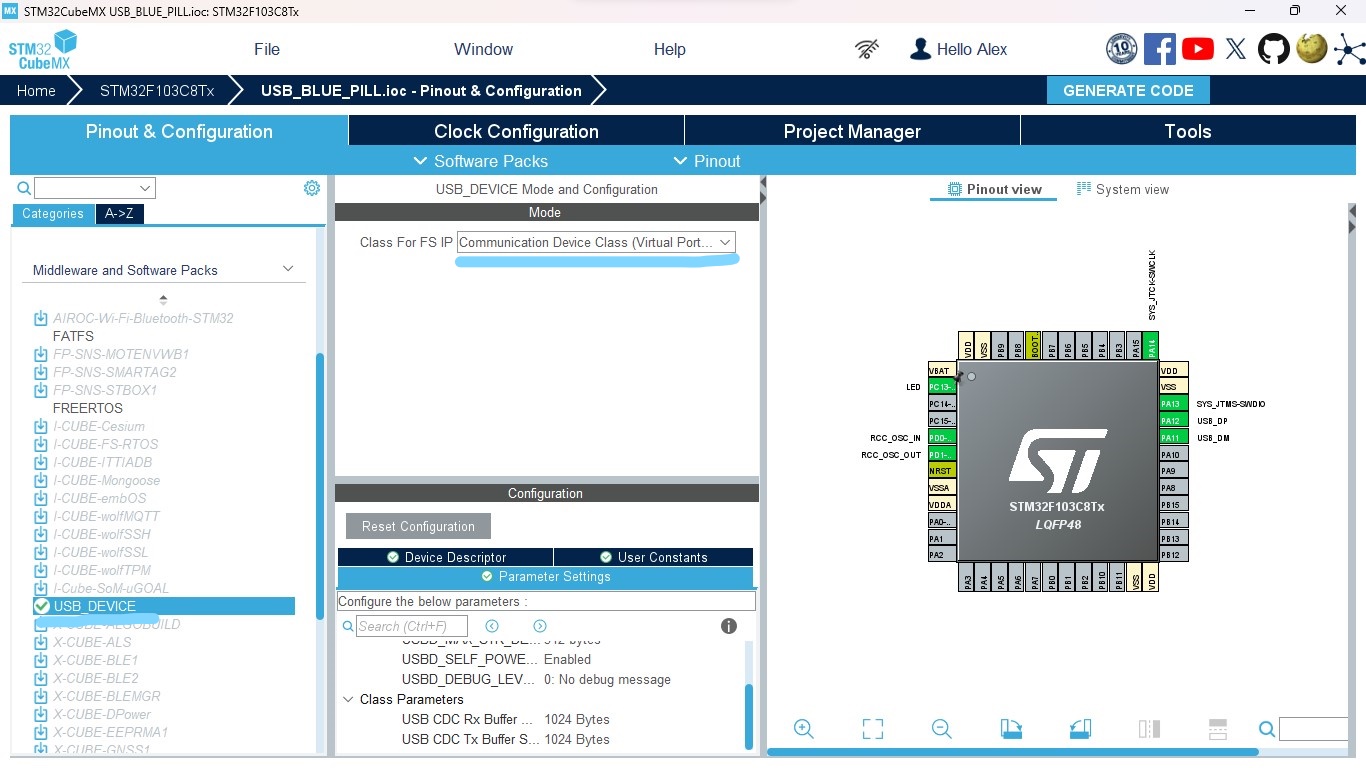
Task: Click the category settings gear icon
Action: [312, 188]
